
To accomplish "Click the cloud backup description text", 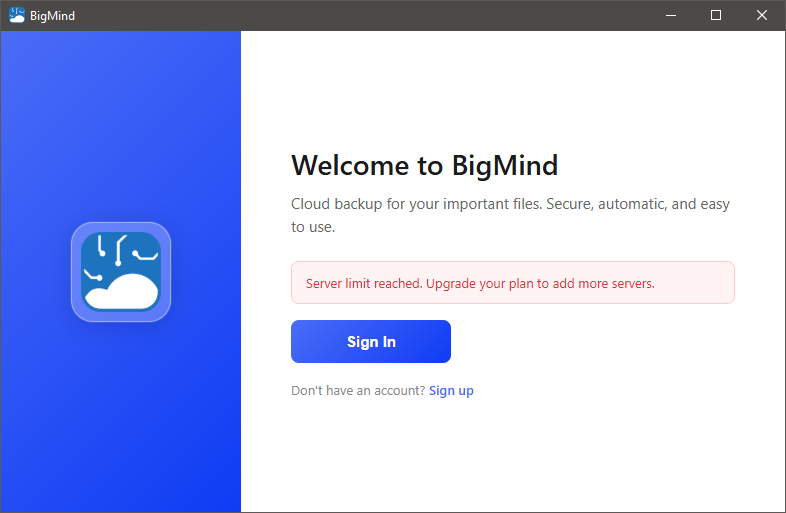I will click(x=510, y=215).
